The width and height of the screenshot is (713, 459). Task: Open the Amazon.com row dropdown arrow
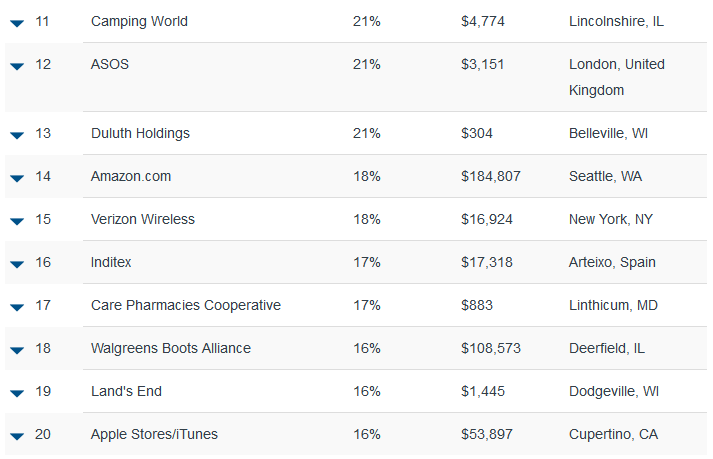click(17, 178)
